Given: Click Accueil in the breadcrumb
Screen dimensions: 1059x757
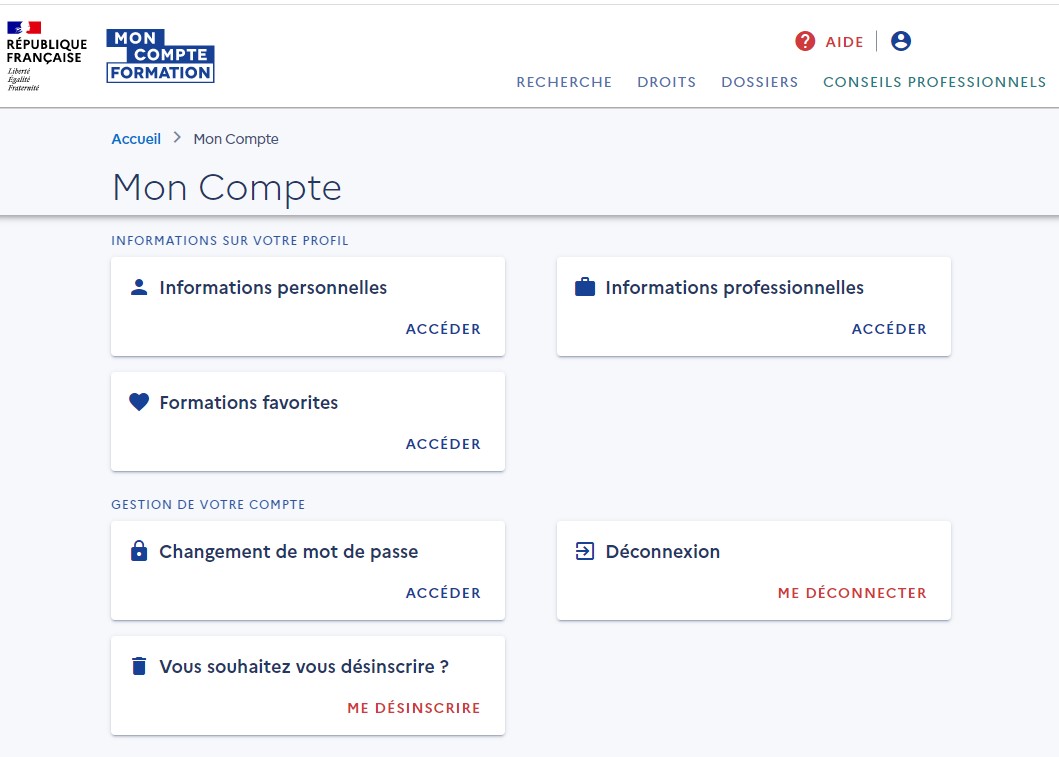Looking at the screenshot, I should 136,139.
